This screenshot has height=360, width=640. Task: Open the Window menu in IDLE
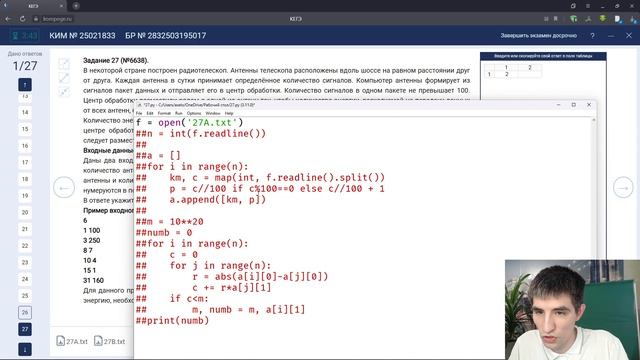[x=213, y=113]
